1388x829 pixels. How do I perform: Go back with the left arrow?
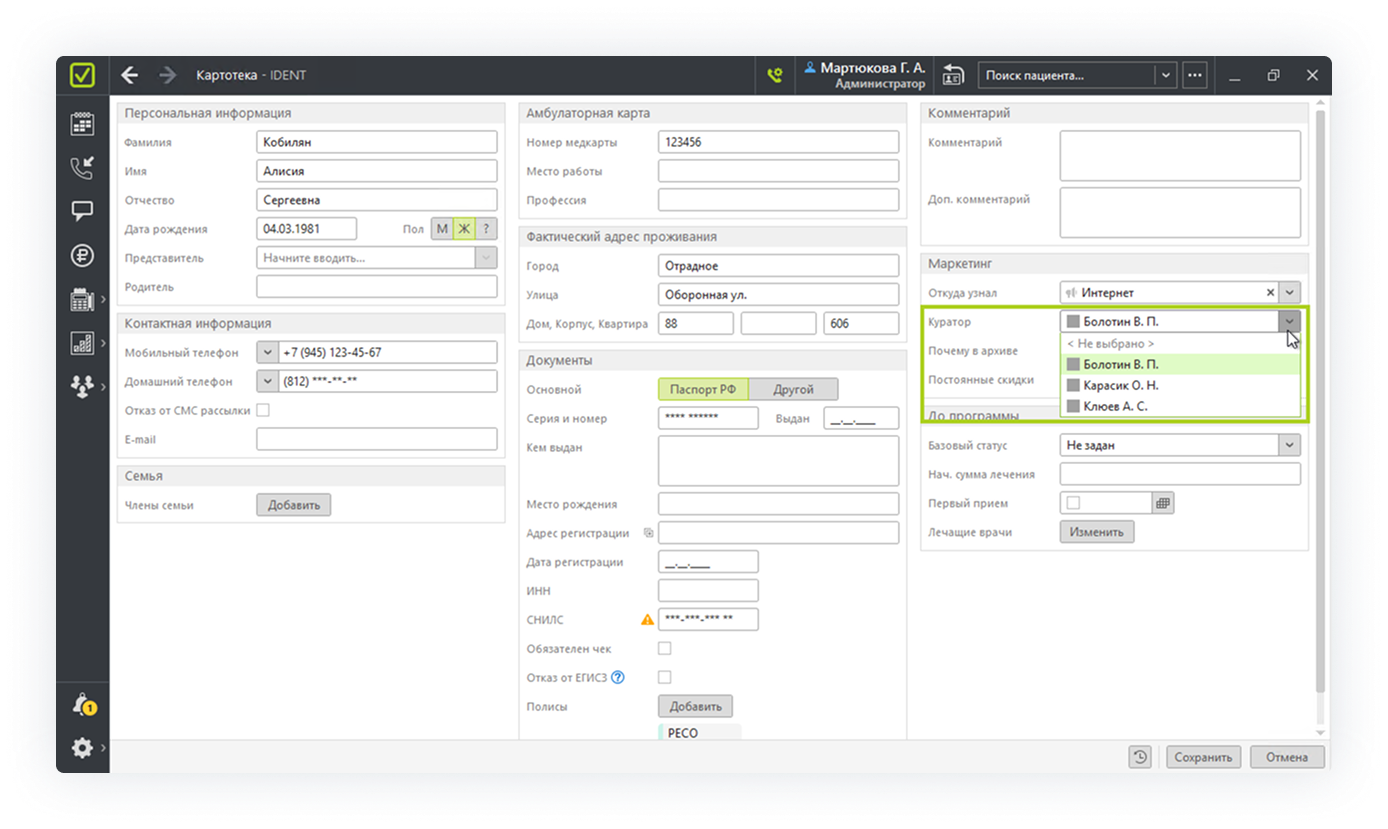pyautogui.click(x=130, y=75)
